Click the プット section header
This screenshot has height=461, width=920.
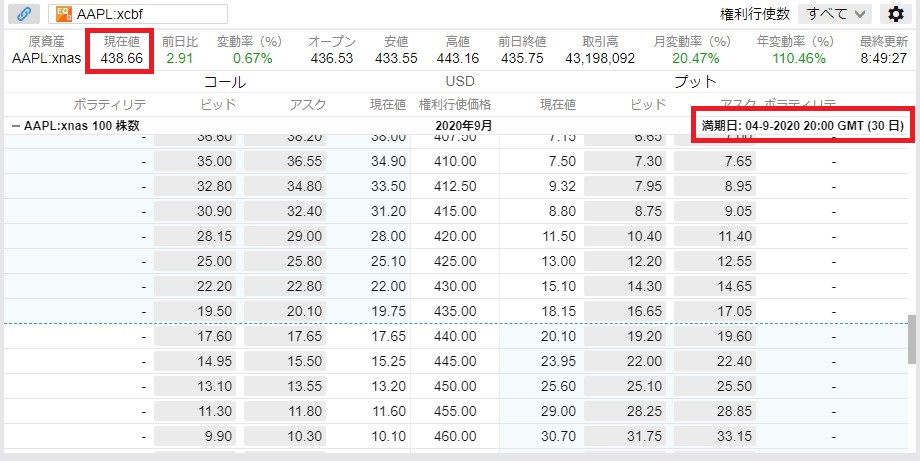point(695,82)
